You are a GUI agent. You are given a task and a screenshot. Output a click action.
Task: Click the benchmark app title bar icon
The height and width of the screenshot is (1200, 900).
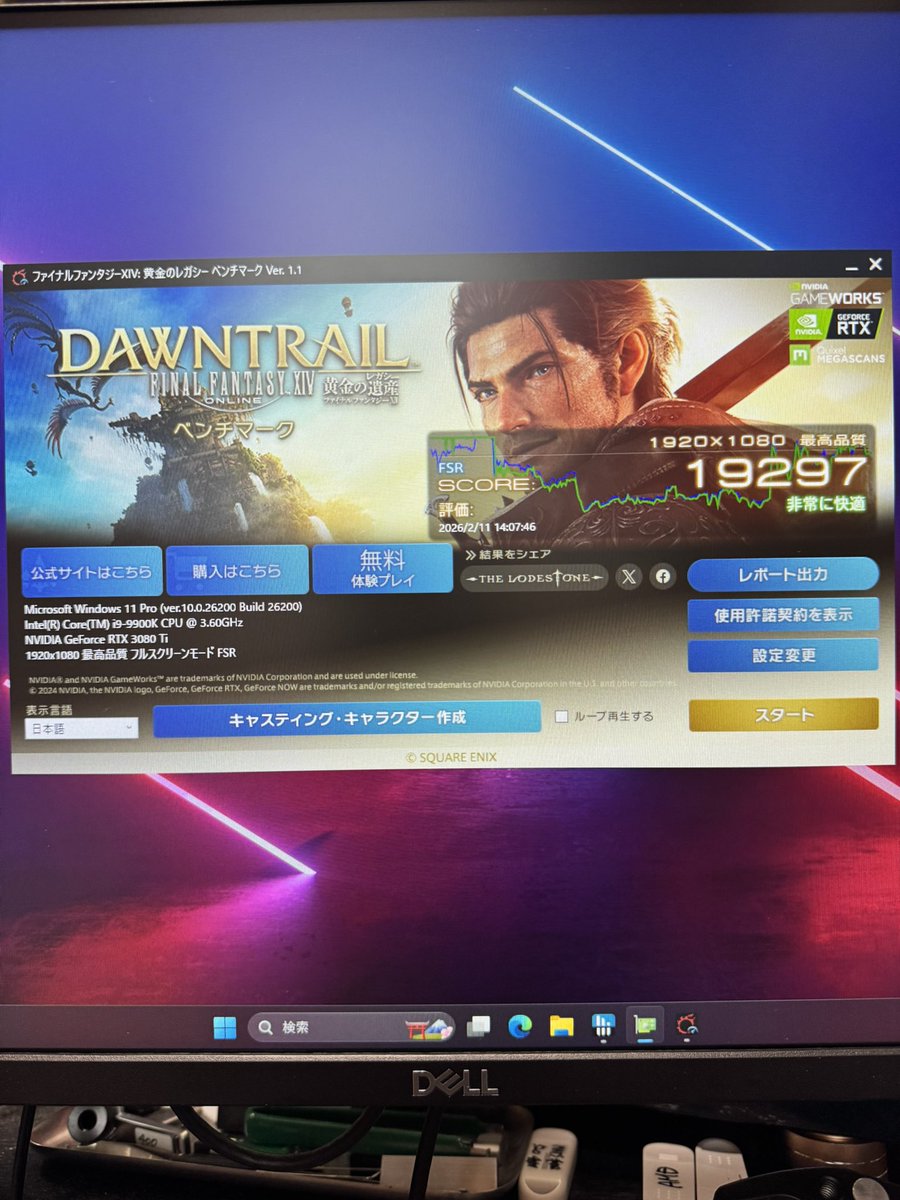pyautogui.click(x=19, y=276)
